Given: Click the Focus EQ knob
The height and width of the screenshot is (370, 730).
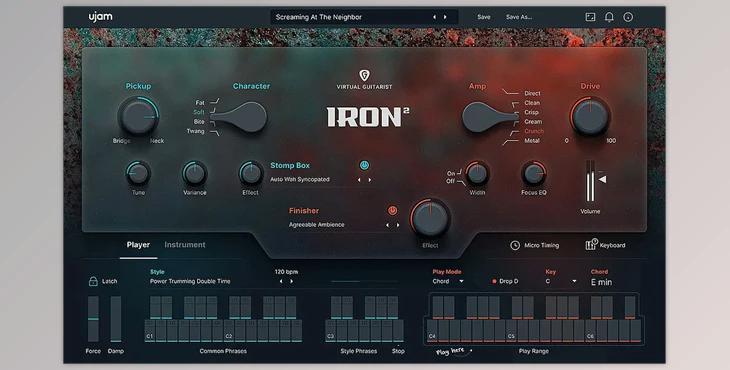Looking at the screenshot, I should click(534, 173).
